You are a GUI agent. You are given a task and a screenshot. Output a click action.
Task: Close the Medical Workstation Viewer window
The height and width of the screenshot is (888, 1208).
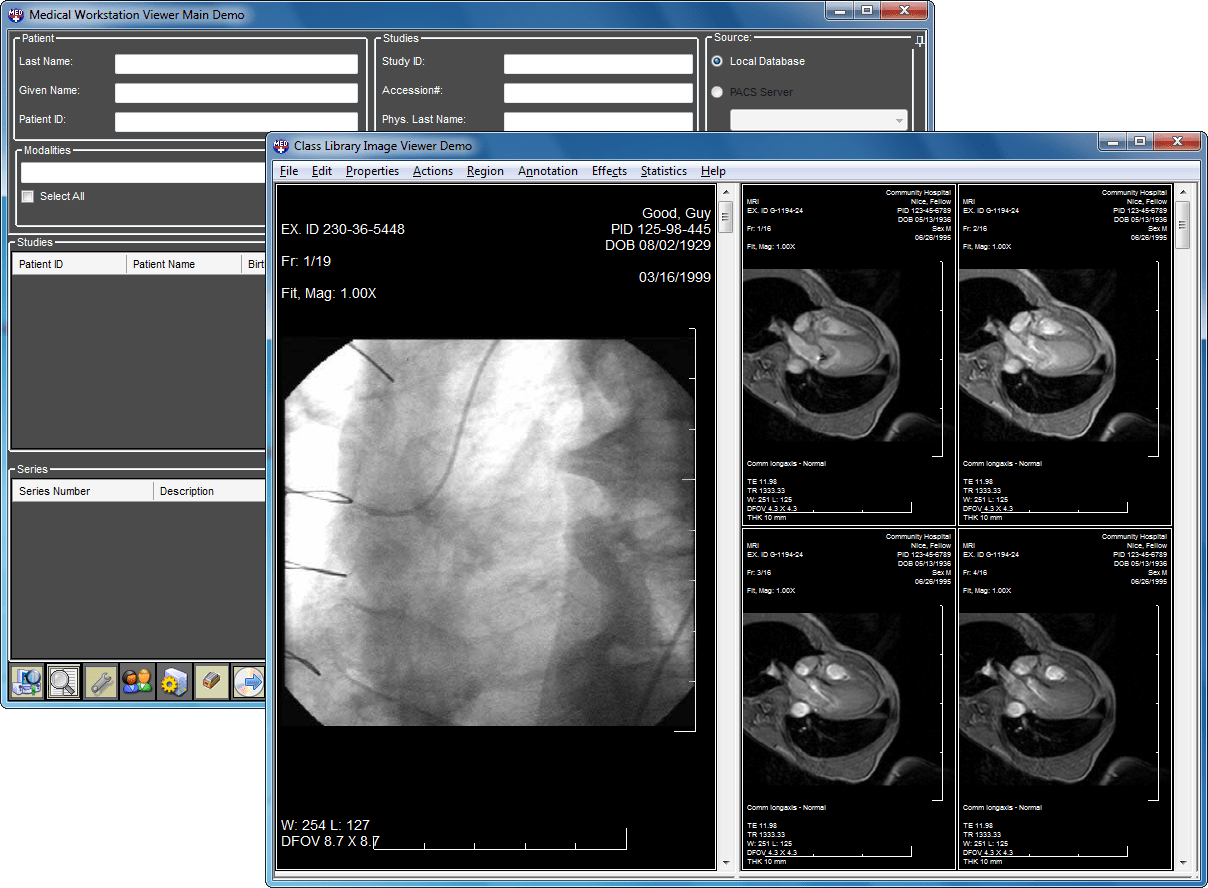(x=905, y=11)
